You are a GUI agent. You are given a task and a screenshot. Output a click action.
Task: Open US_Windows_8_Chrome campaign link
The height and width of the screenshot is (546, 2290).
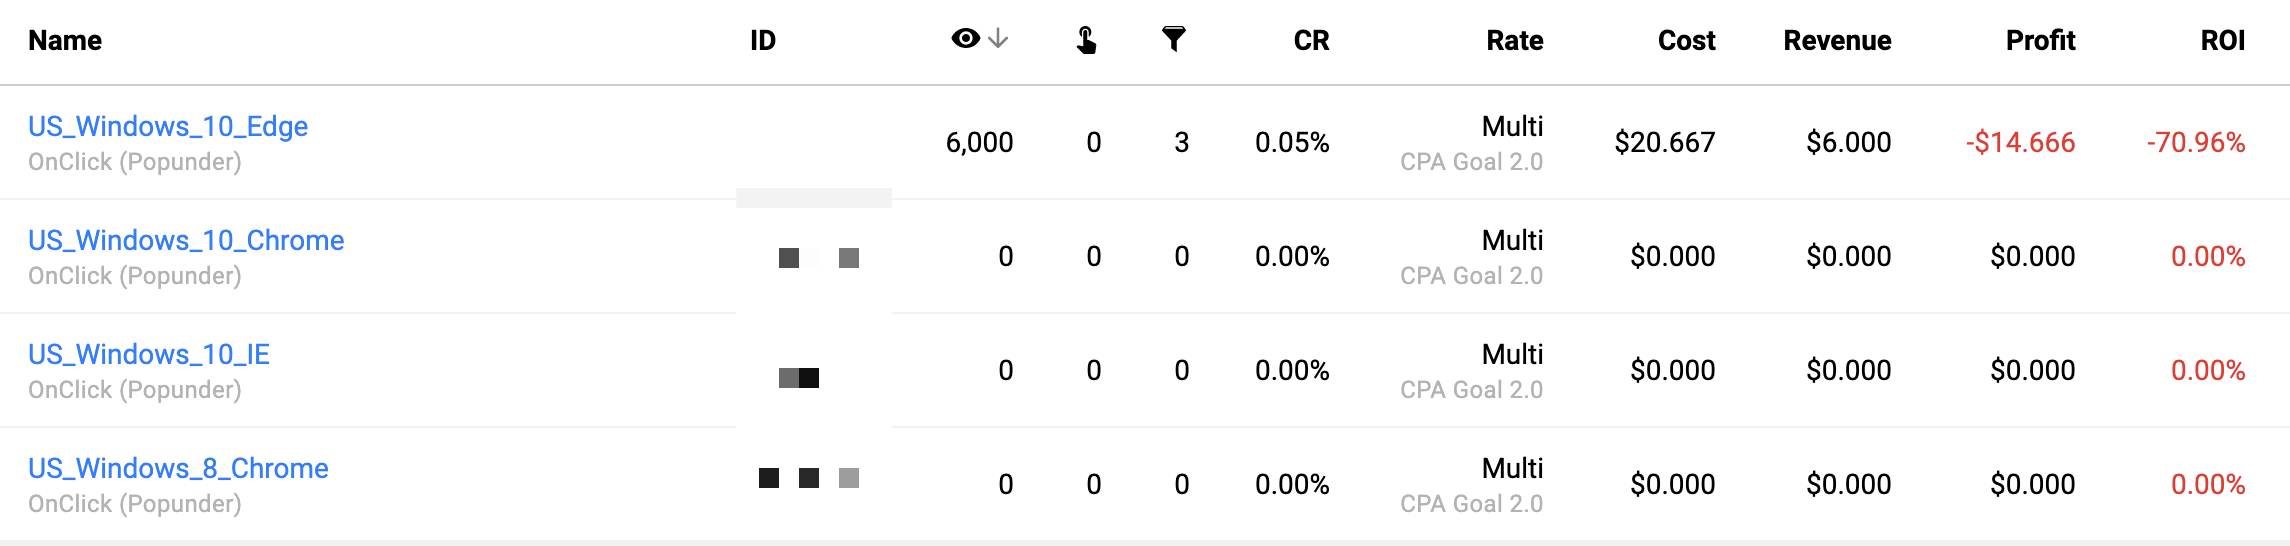(178, 468)
